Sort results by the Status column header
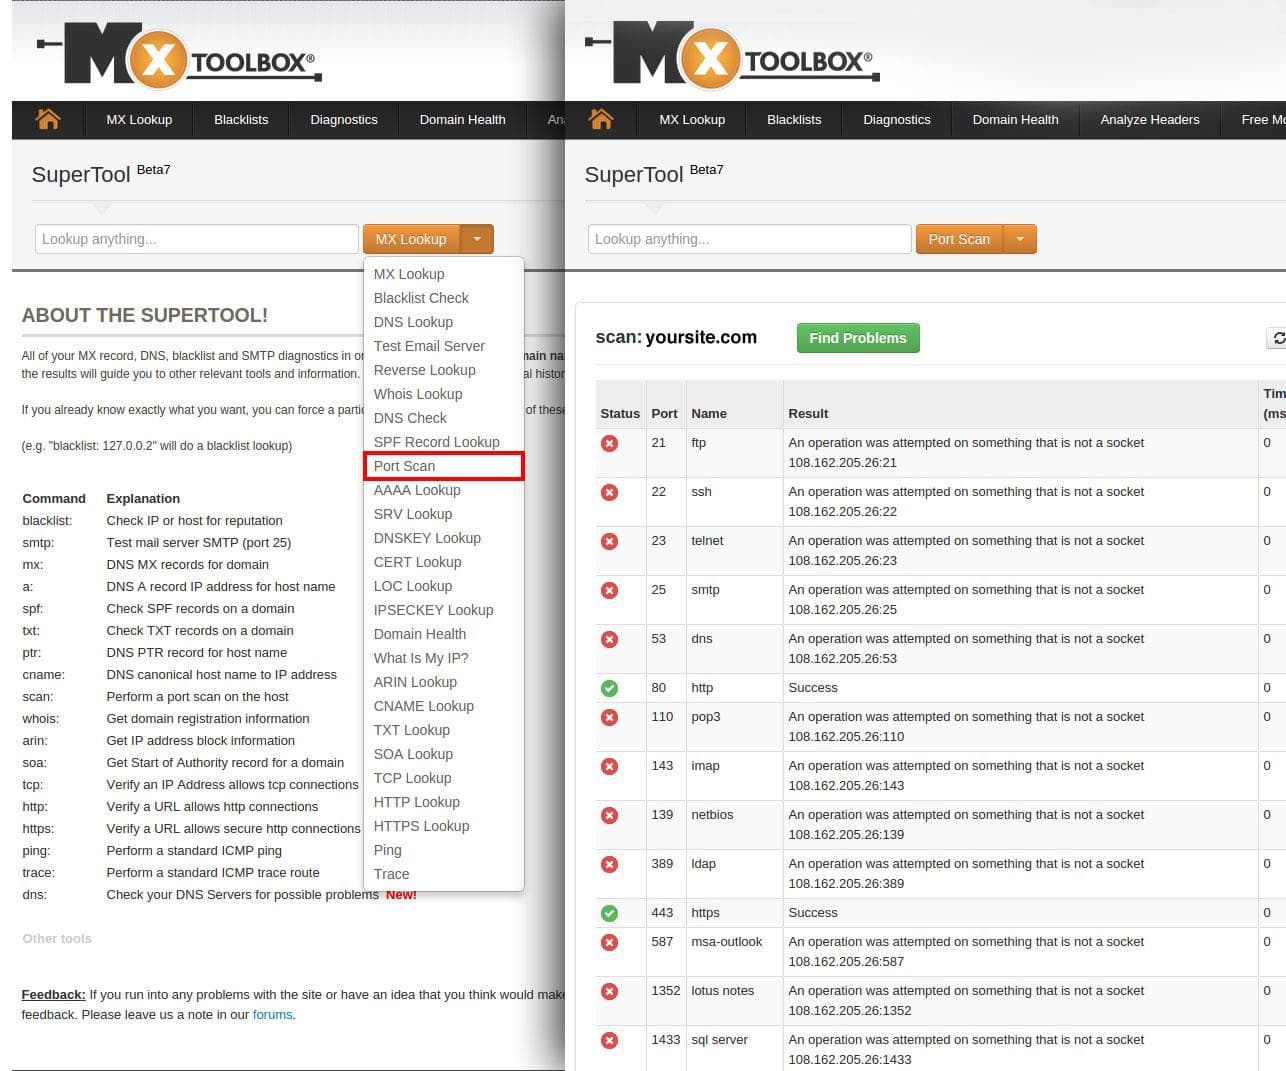This screenshot has height=1071, width=1286. 620,413
